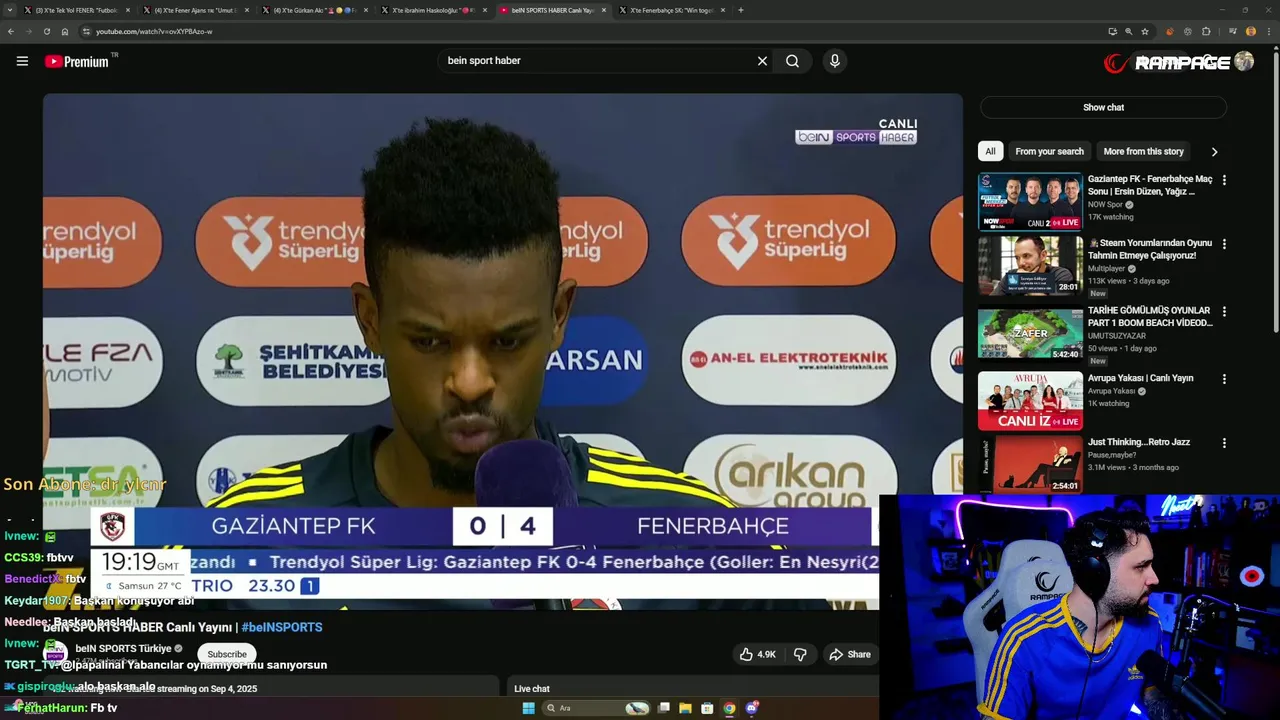The height and width of the screenshot is (720, 1280).
Task: Switch to the 'X'te Tek Yol FENER' browser tab
Action: pos(77,10)
